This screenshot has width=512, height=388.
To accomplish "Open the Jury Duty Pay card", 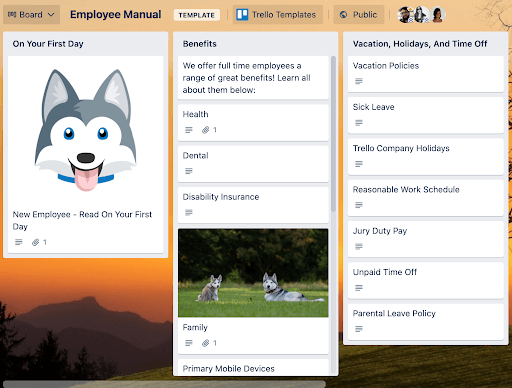I will tap(426, 239).
